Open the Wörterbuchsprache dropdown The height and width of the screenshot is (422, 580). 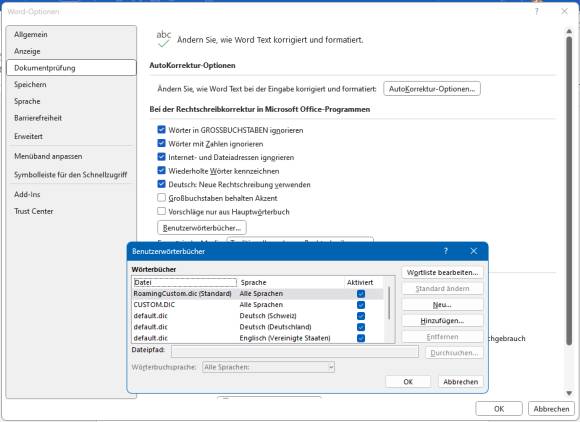(269, 367)
